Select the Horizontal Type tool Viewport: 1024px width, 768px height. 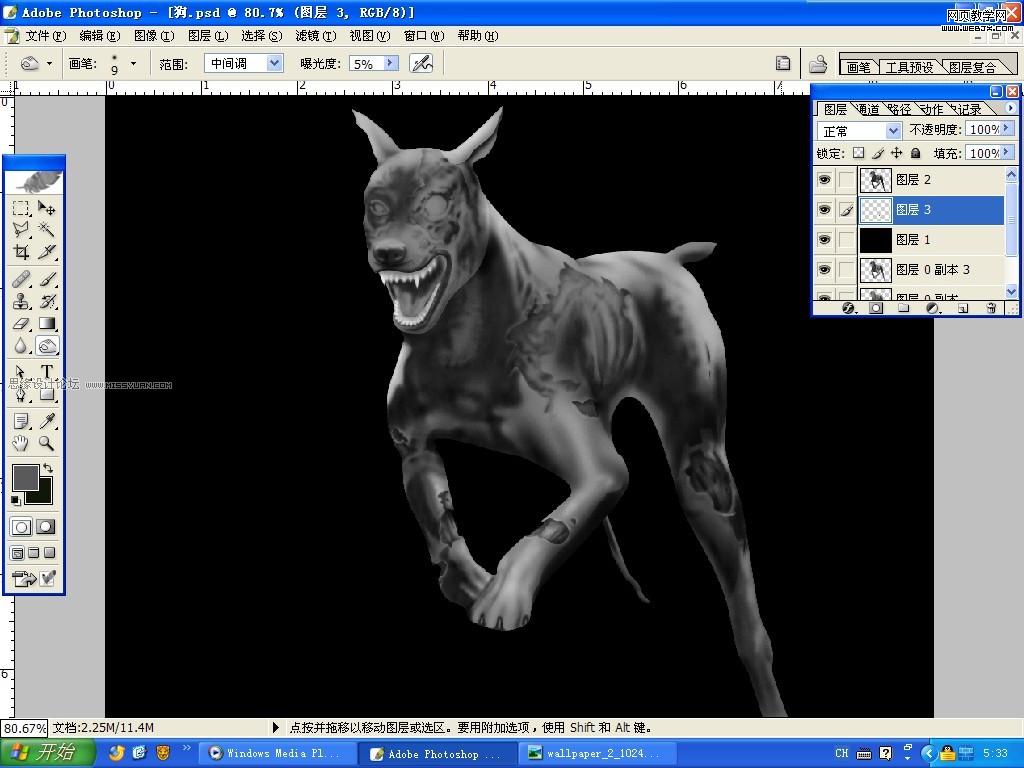tap(46, 372)
